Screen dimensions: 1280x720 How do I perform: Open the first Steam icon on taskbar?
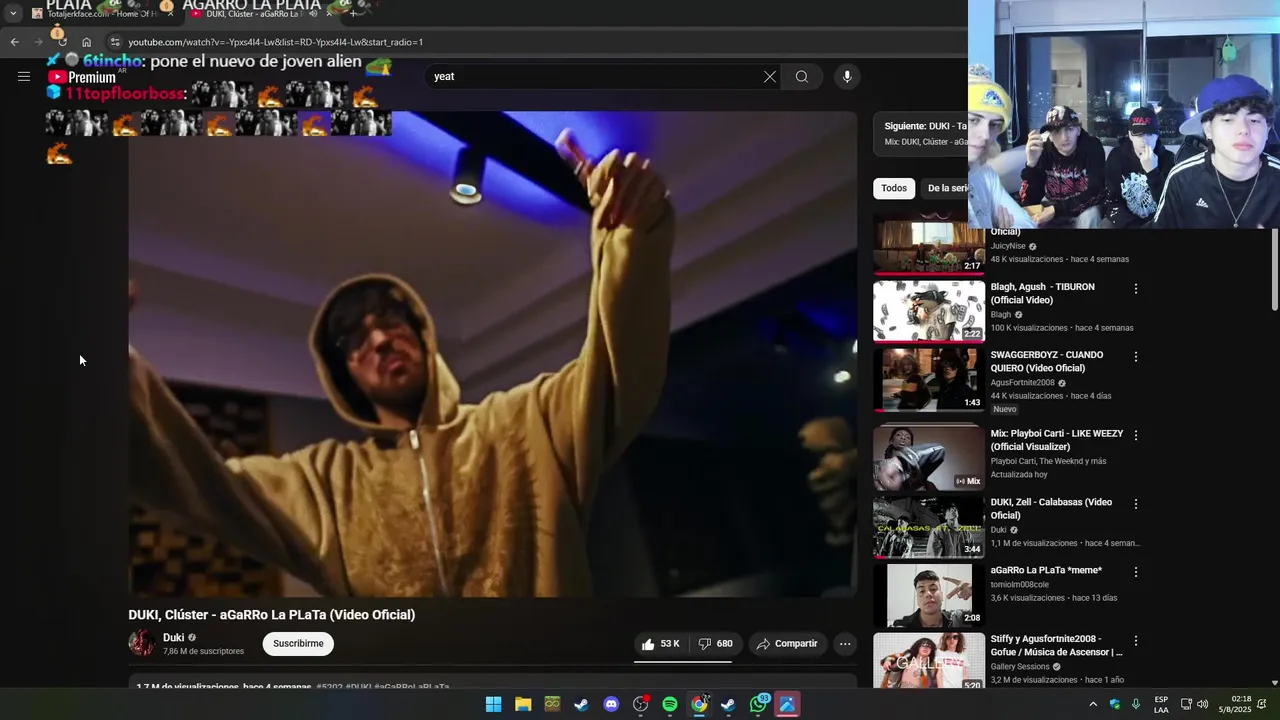click(x=581, y=704)
